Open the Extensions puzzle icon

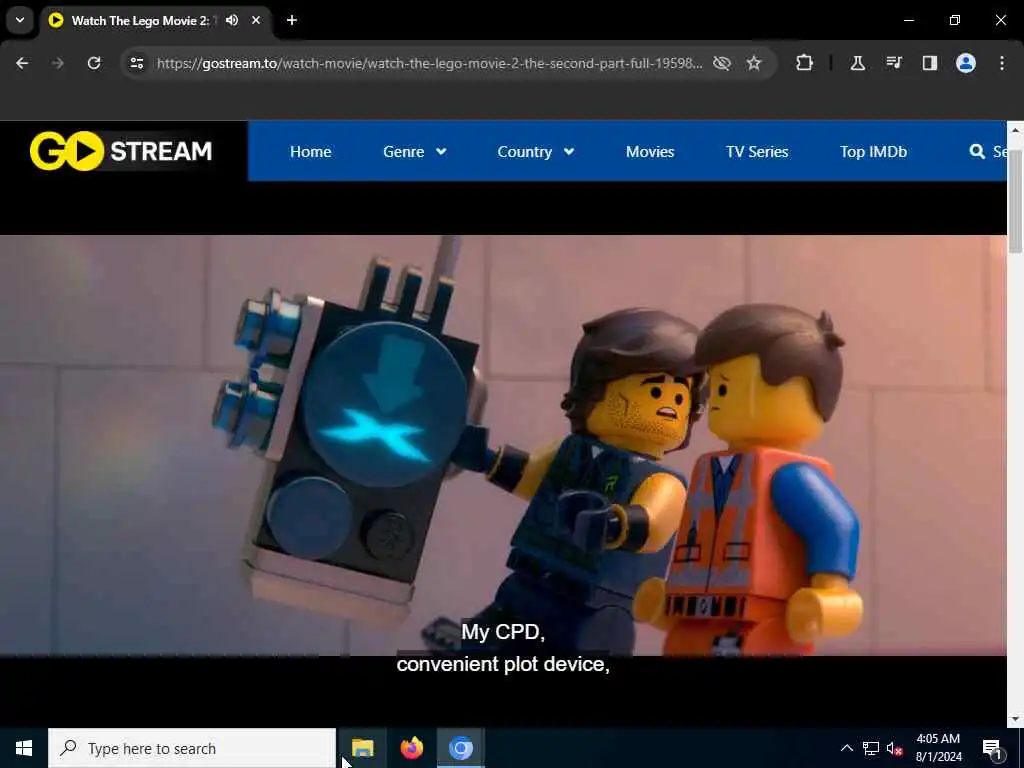[x=805, y=63]
